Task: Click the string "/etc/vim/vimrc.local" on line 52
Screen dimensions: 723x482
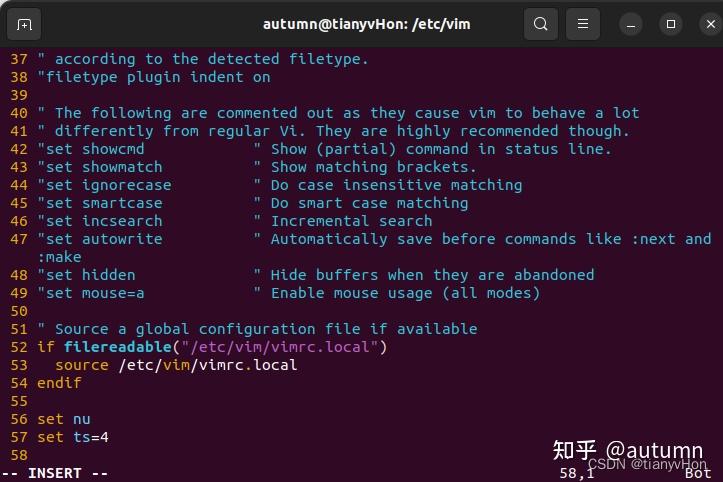Action: pyautogui.click(x=280, y=347)
